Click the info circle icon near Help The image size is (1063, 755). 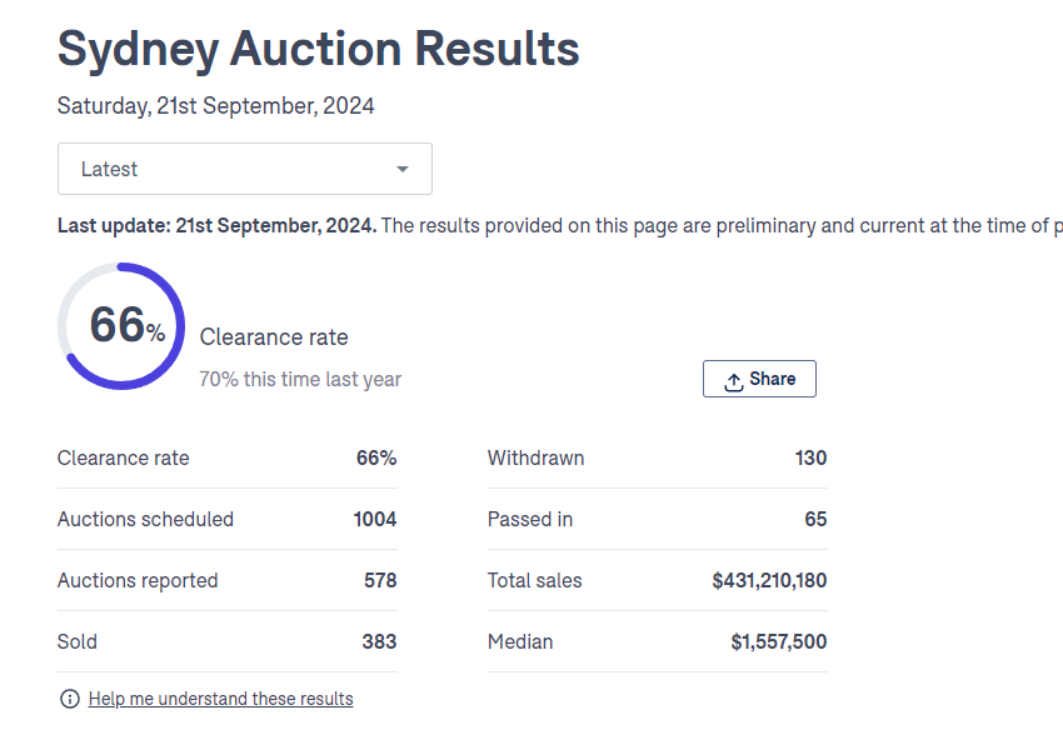click(x=69, y=699)
